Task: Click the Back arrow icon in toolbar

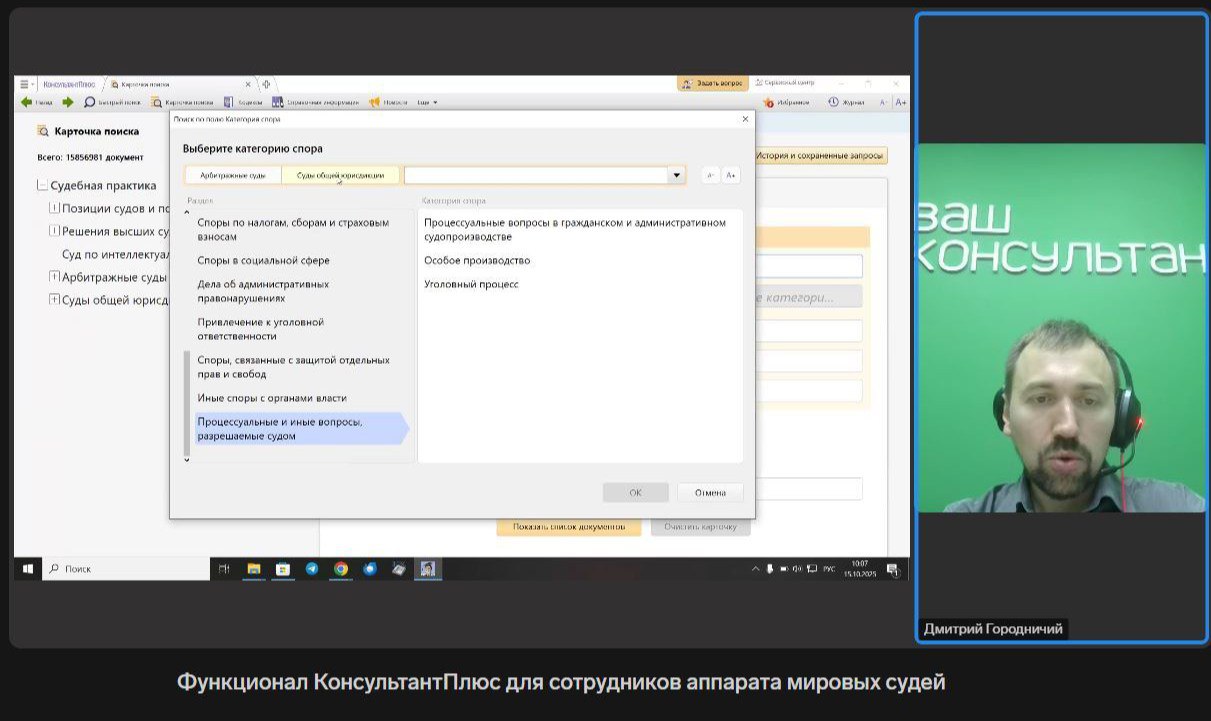Action: (x=27, y=102)
